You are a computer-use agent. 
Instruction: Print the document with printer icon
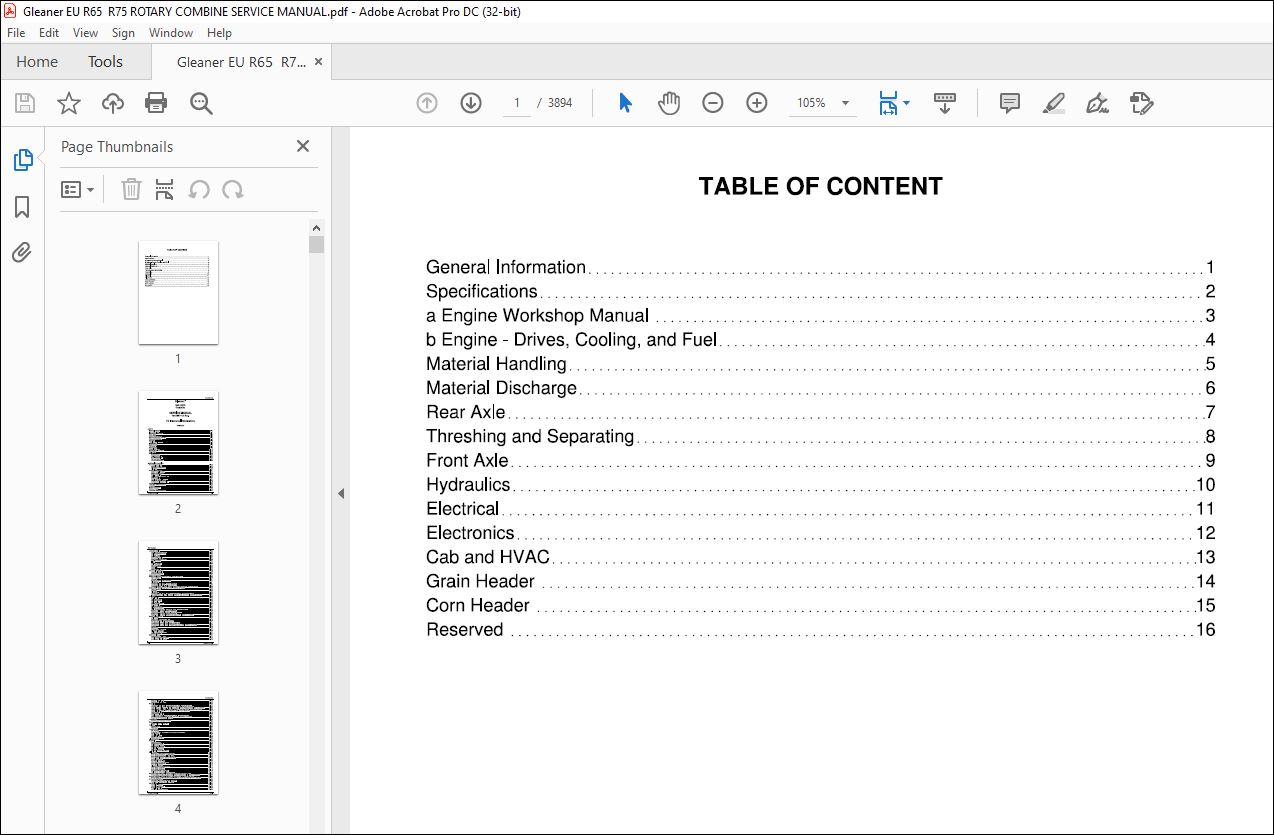point(156,103)
